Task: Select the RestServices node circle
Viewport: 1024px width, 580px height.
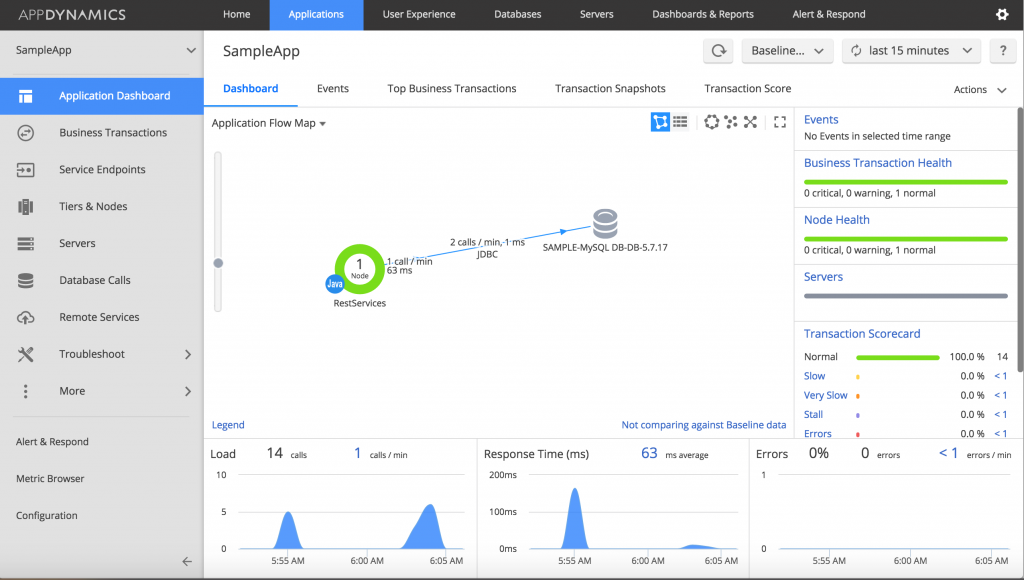Action: tap(359, 267)
